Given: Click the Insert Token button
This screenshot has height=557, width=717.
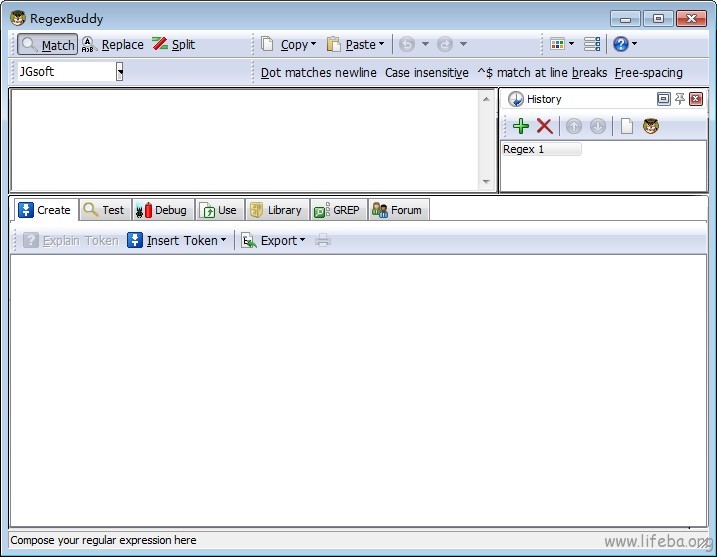Looking at the screenshot, I should (x=172, y=241).
